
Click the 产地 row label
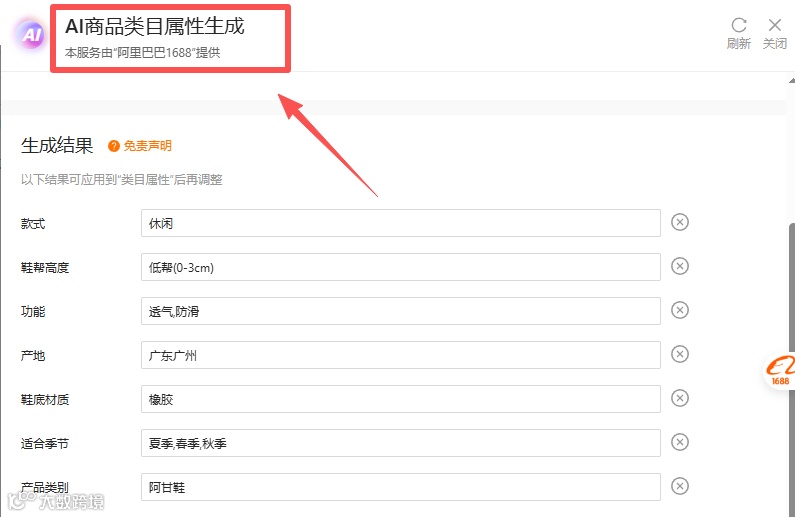click(x=33, y=355)
